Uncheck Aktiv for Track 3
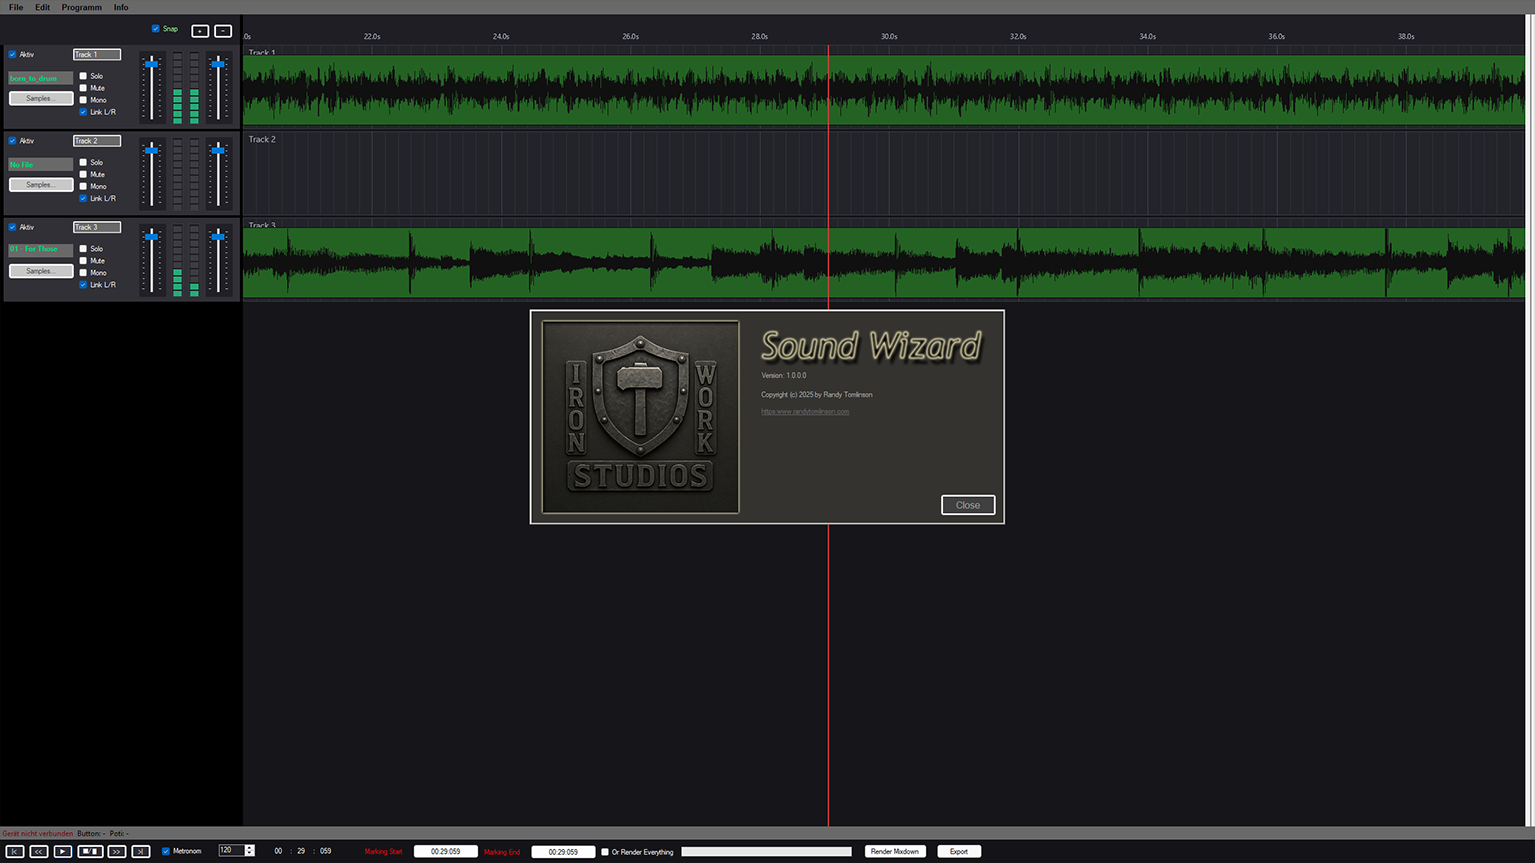1535x863 pixels. coord(12,227)
